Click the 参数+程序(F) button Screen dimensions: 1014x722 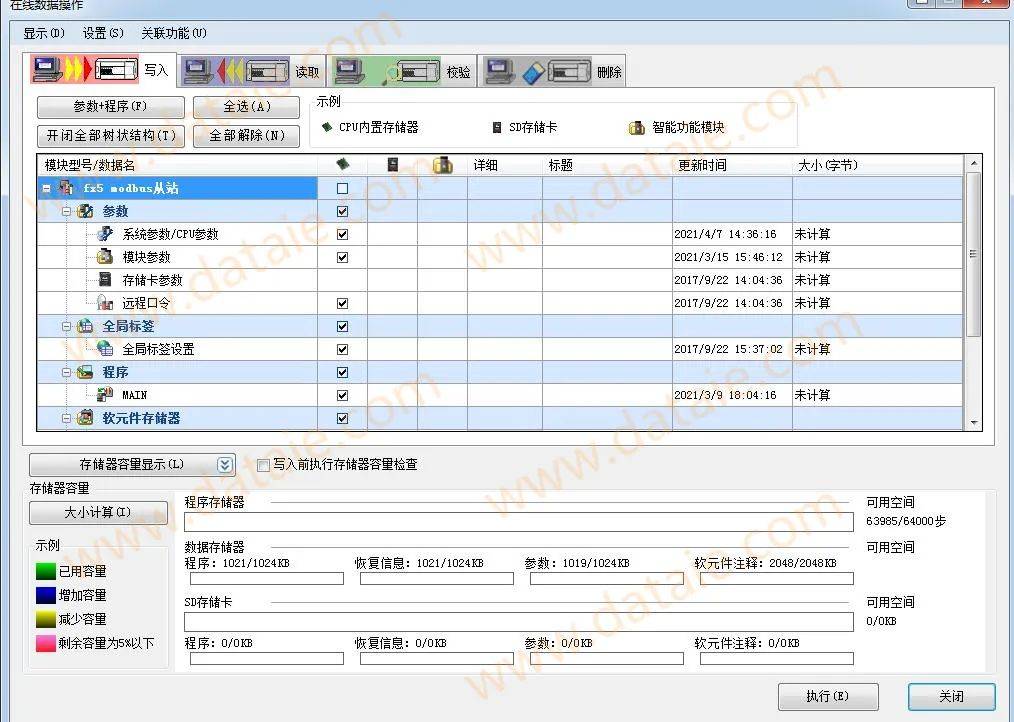click(111, 107)
